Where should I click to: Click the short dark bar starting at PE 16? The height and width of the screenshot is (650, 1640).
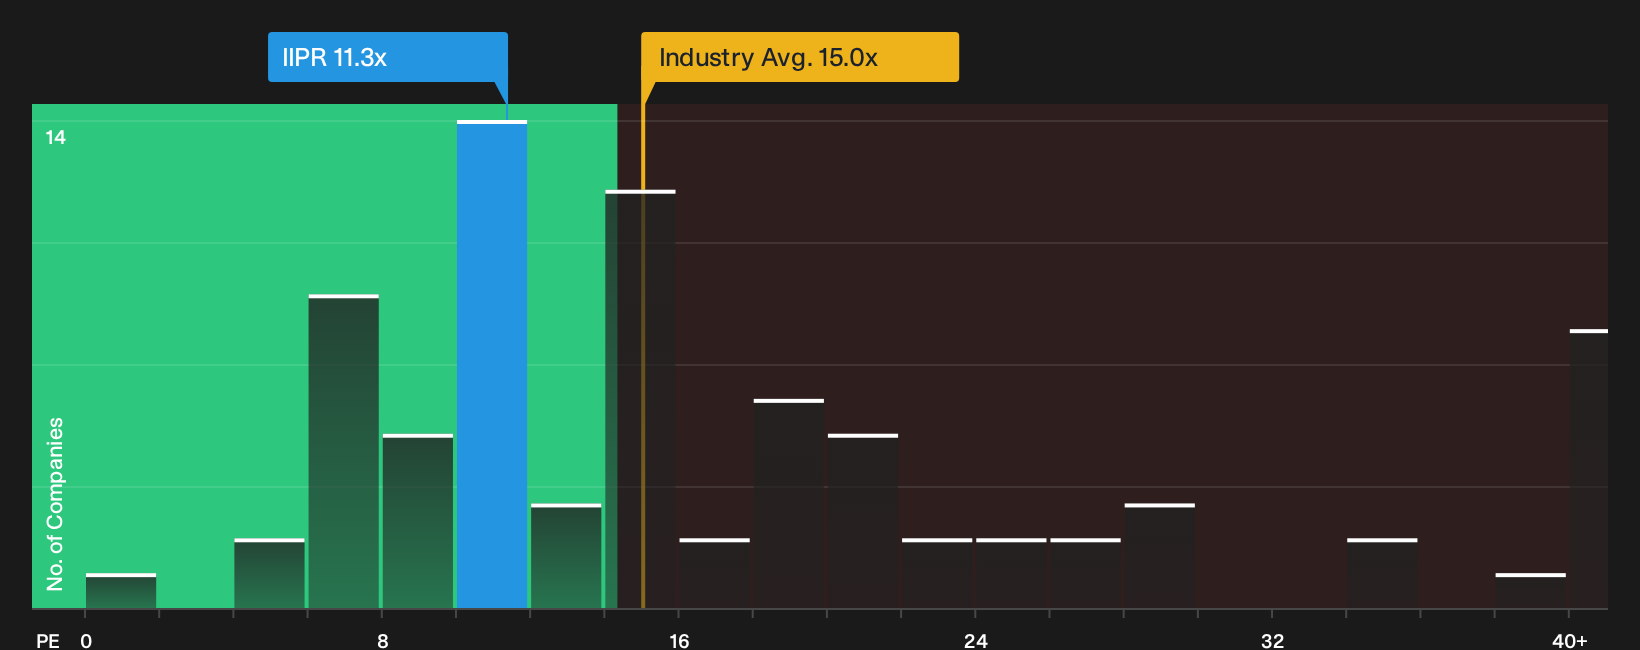point(714,573)
